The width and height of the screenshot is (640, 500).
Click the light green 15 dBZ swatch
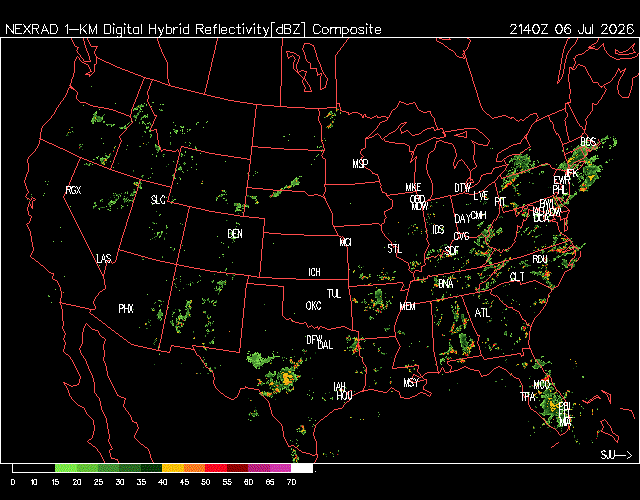[x=65, y=468]
